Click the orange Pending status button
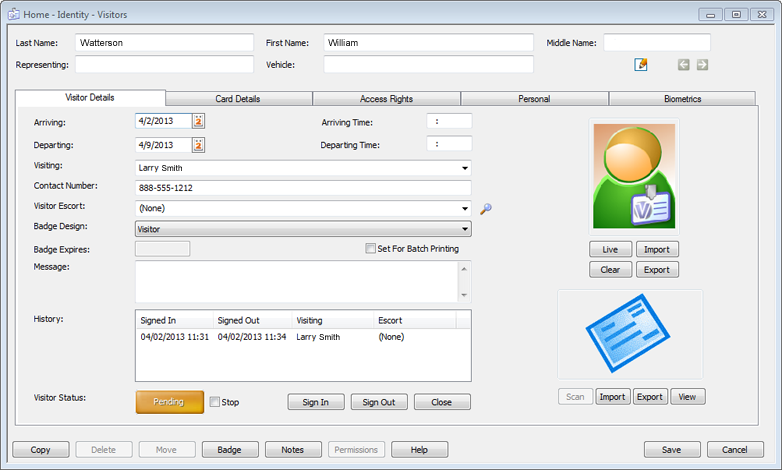The image size is (782, 470). [169, 402]
